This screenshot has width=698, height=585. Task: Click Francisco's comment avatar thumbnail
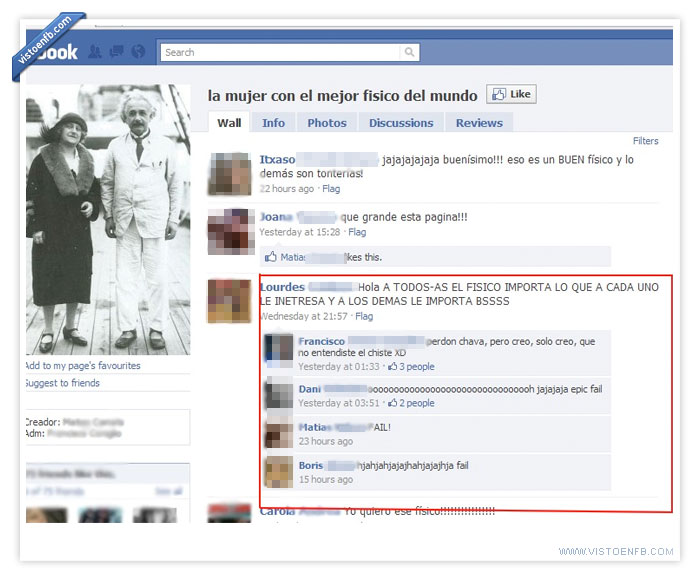point(280,348)
